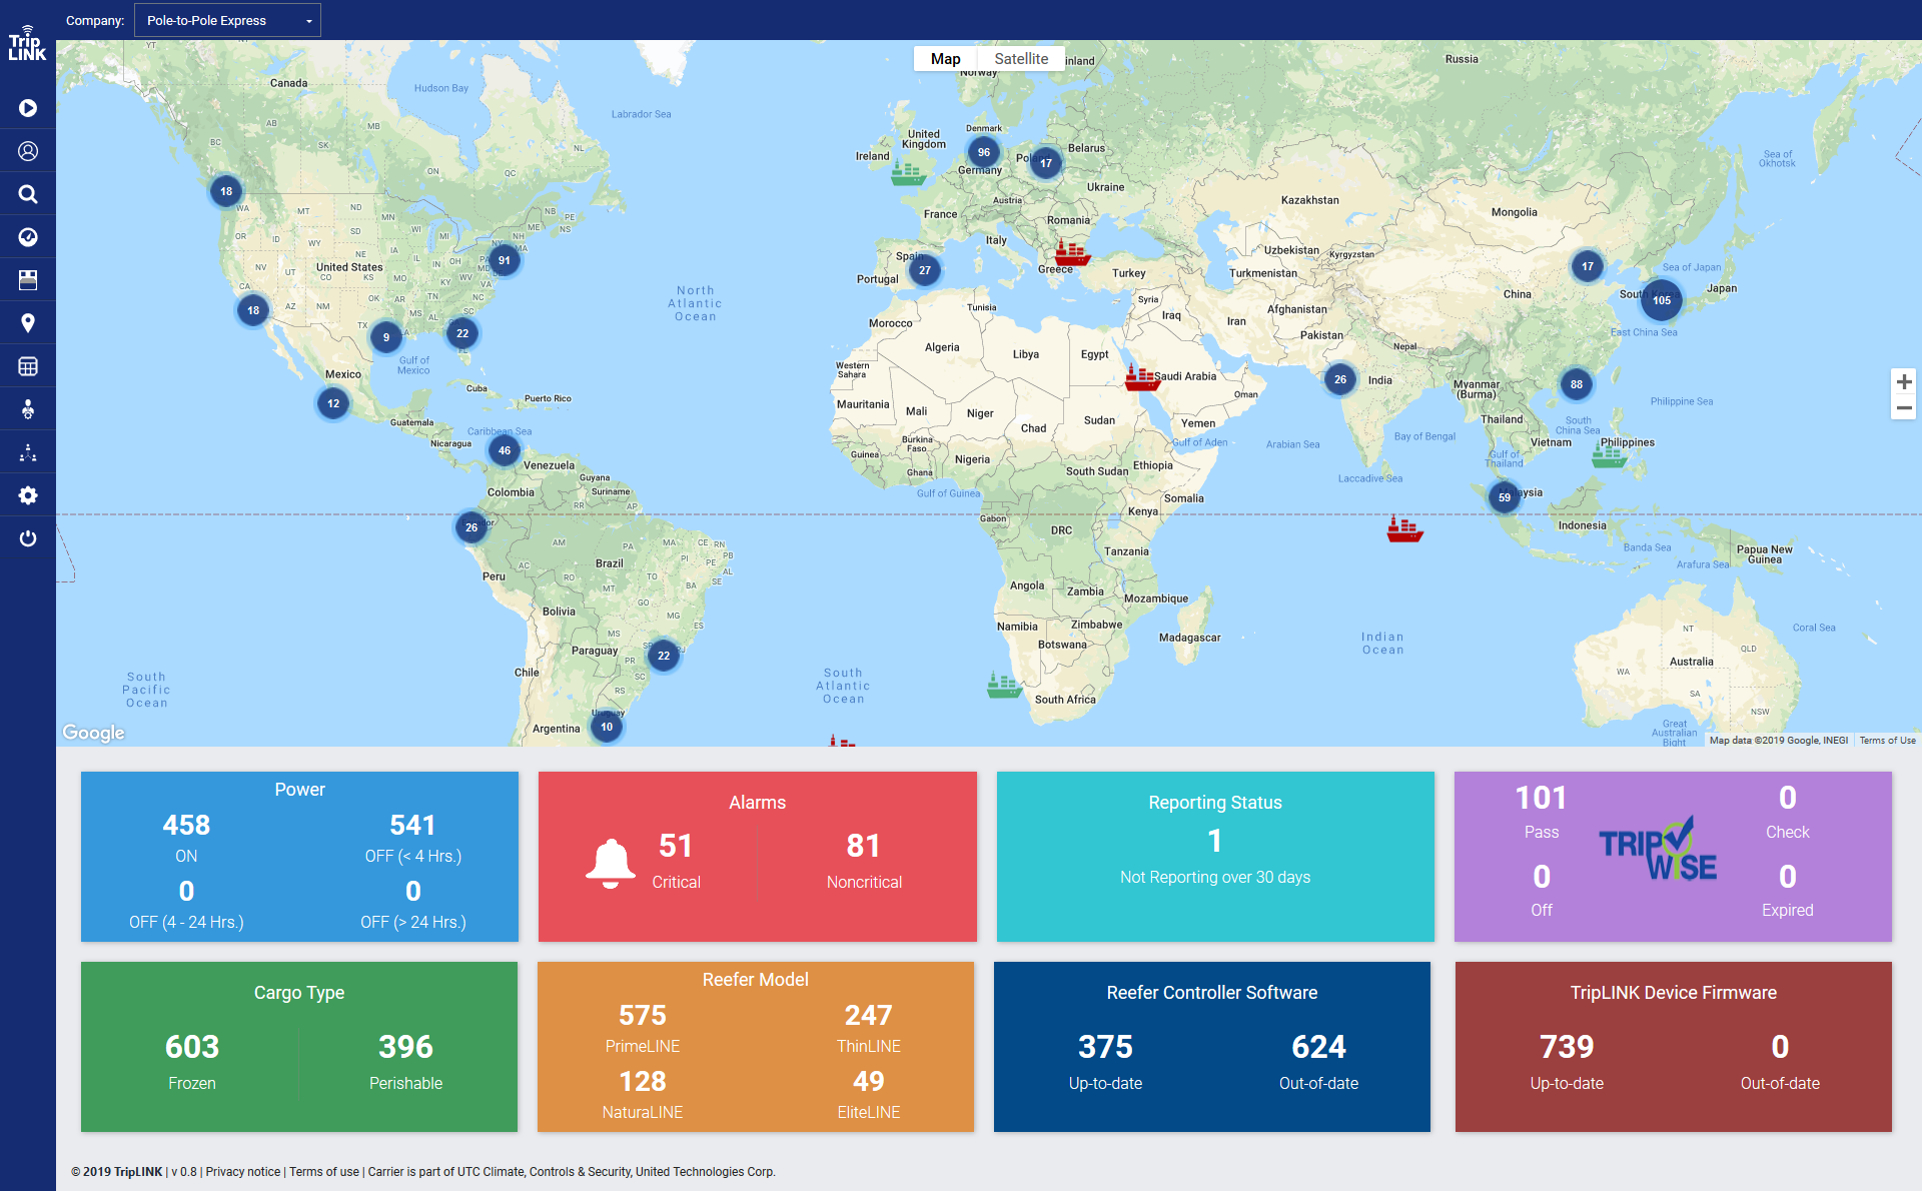
Task: Click the reefer container icon in sidebar
Action: (x=27, y=279)
